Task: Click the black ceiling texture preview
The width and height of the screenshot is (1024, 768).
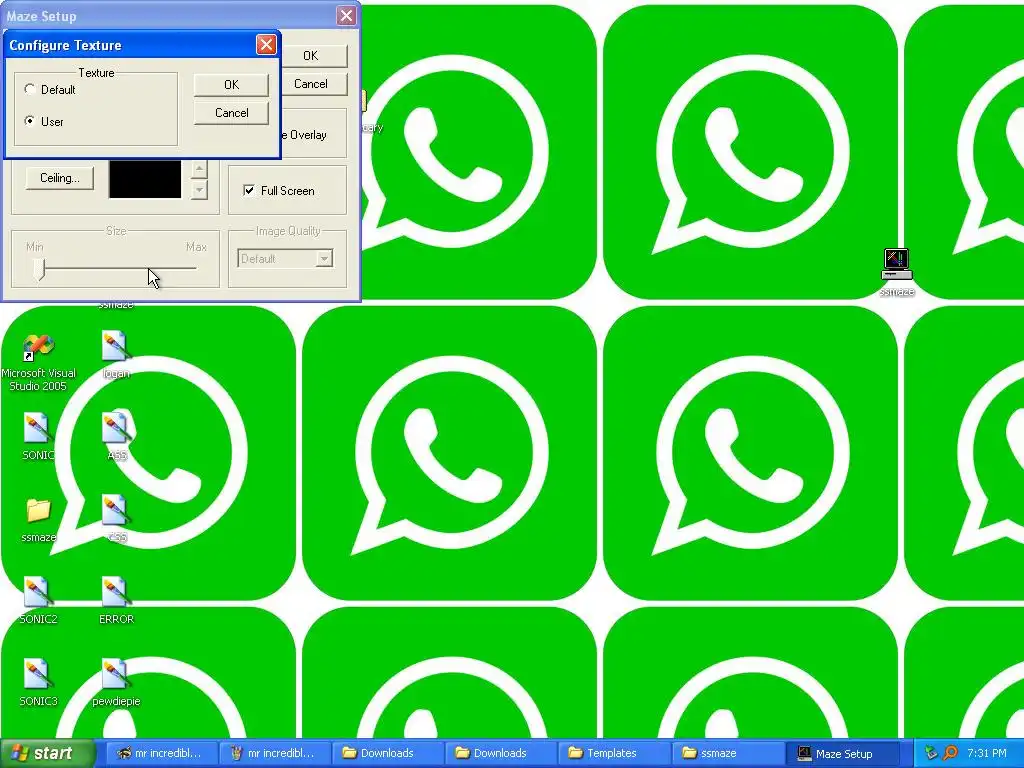Action: (145, 178)
